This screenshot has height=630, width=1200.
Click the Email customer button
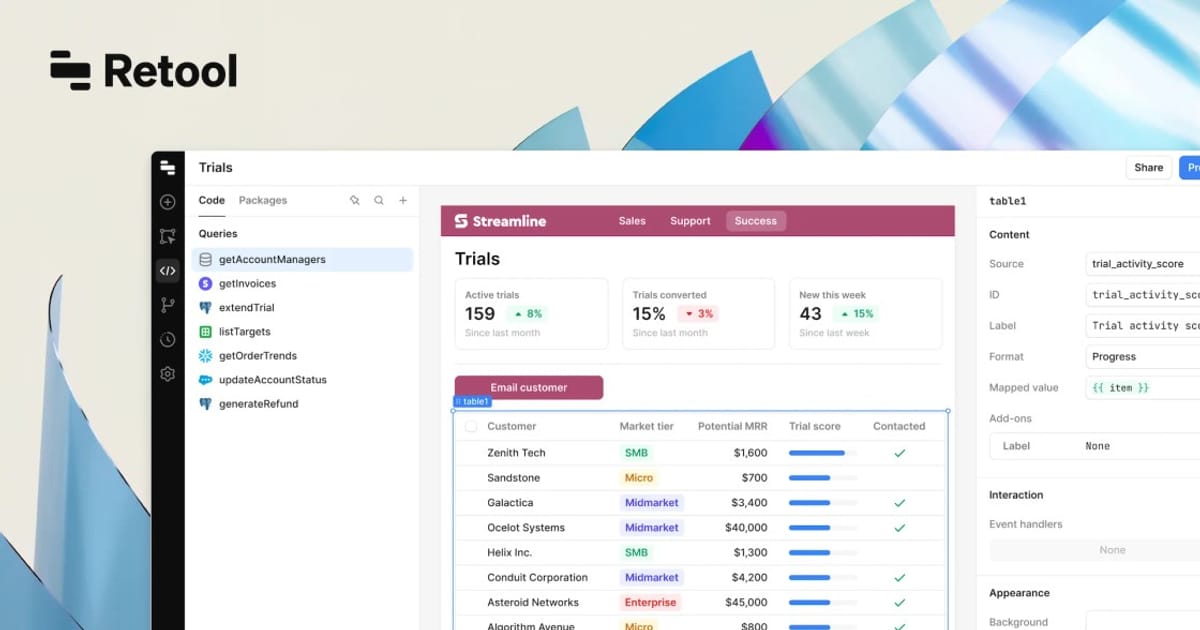(x=529, y=388)
